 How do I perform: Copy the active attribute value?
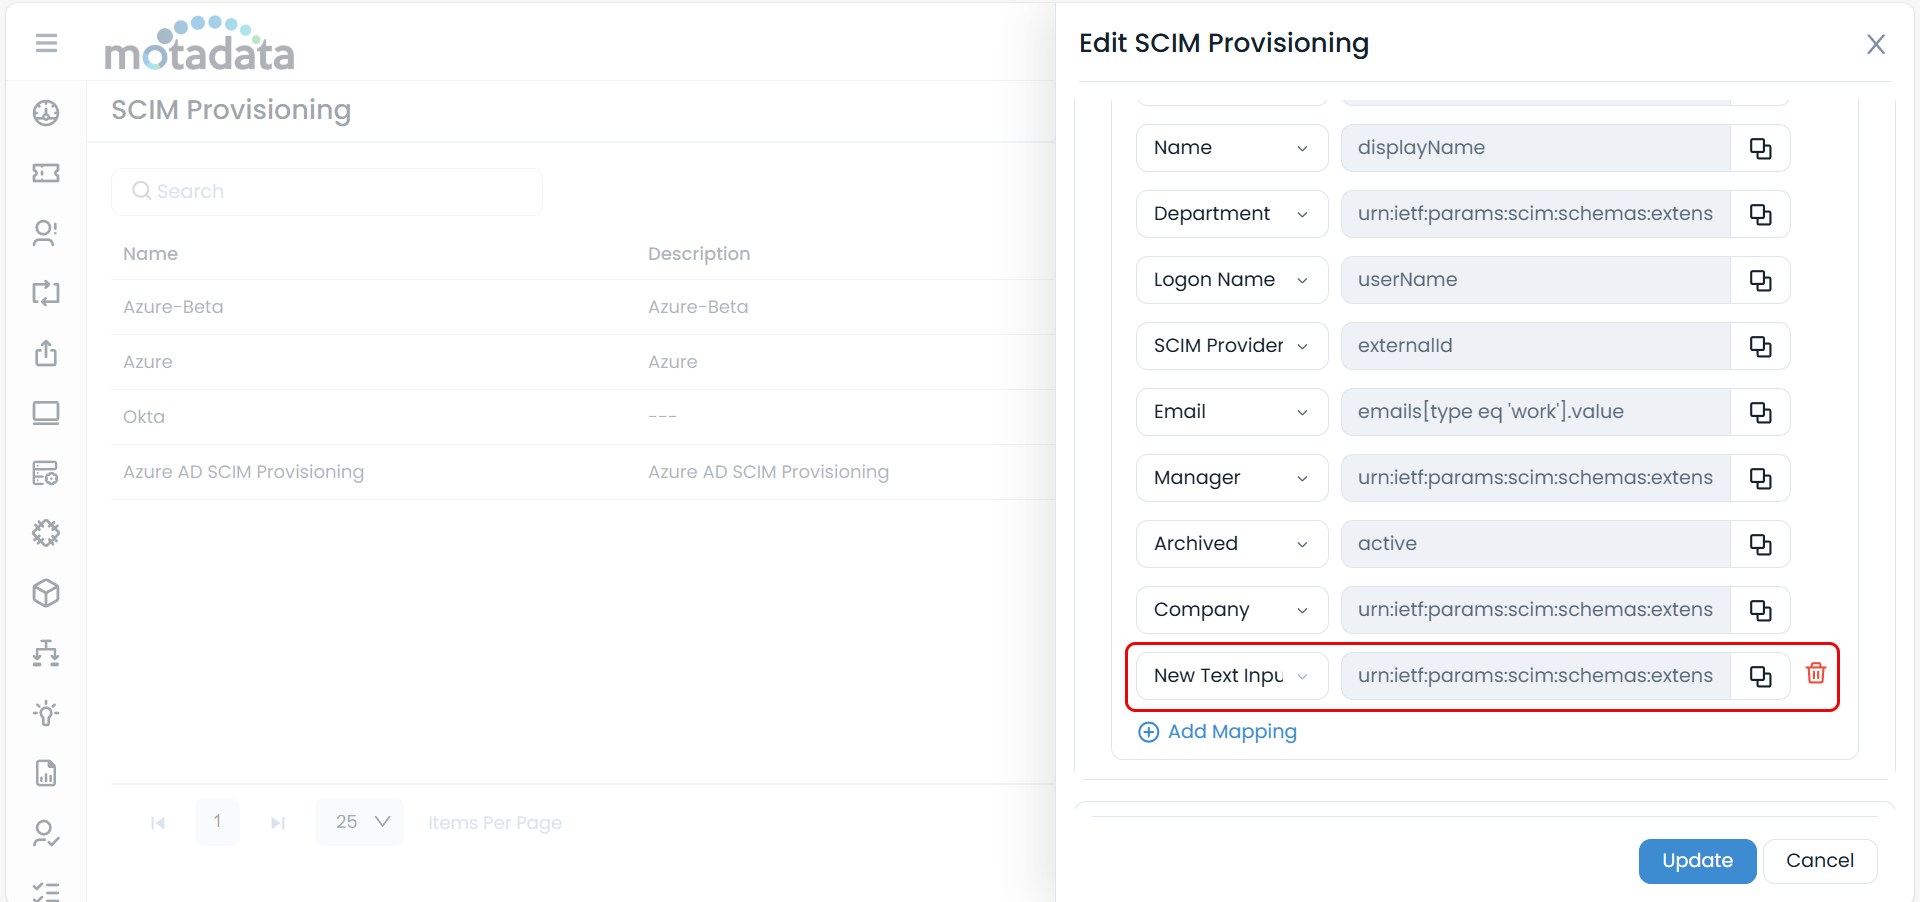click(1760, 544)
